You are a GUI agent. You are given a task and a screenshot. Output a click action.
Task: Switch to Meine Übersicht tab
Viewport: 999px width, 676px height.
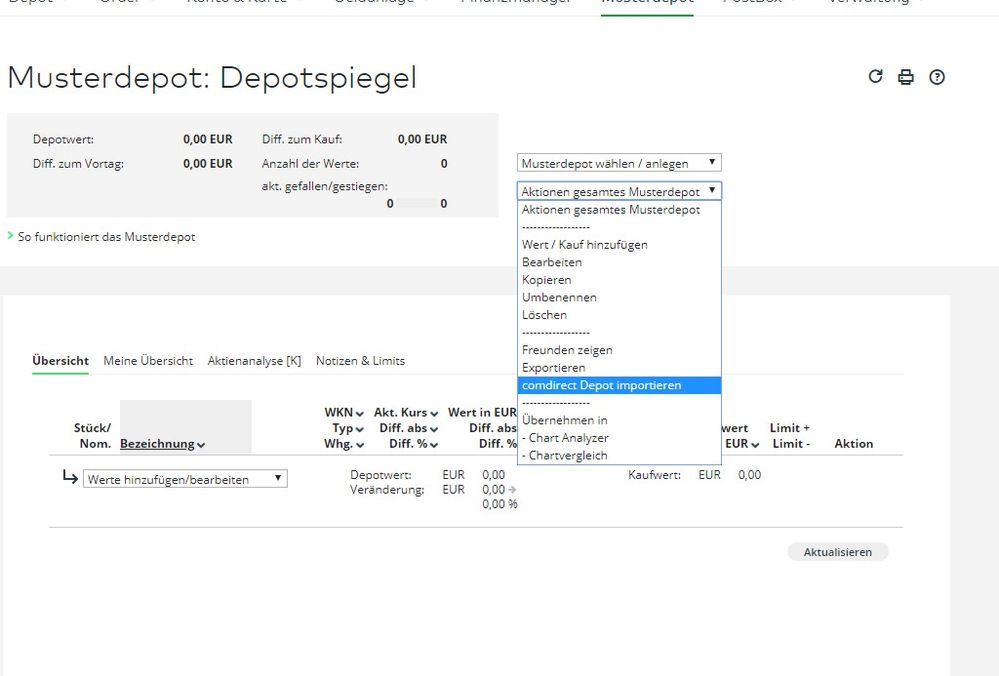[148, 361]
